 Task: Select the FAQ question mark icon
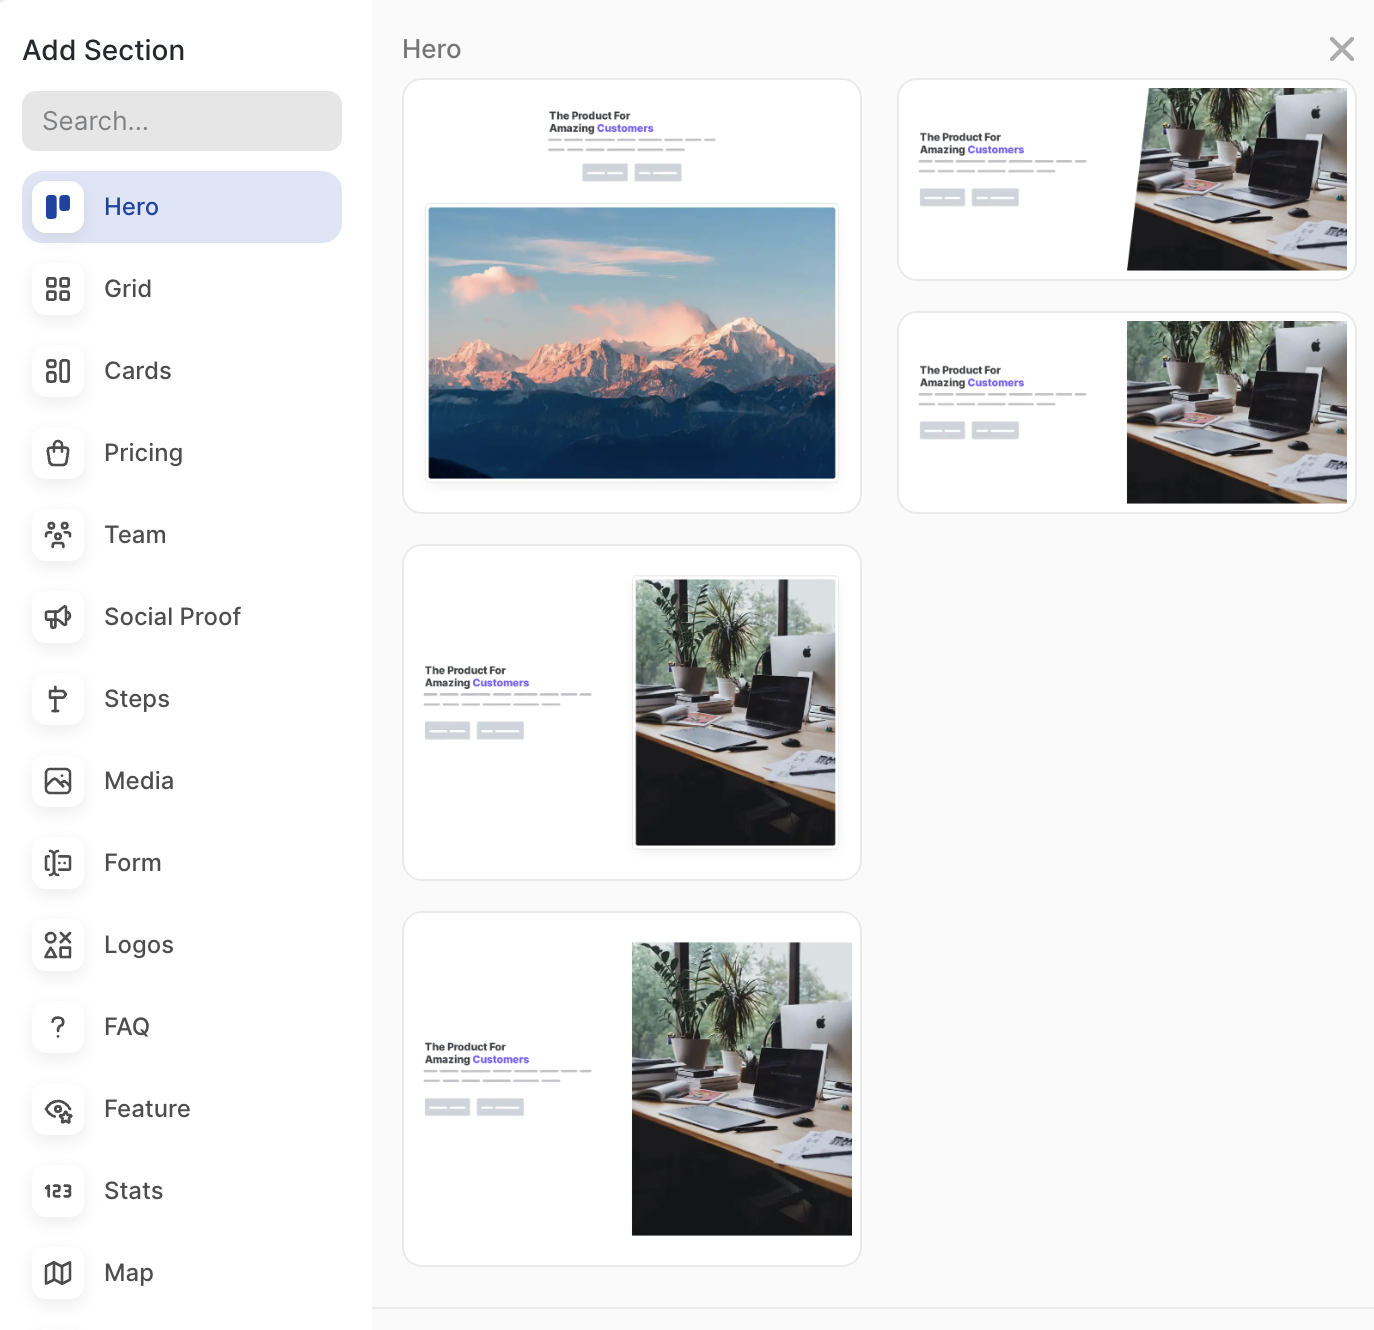pos(58,1027)
